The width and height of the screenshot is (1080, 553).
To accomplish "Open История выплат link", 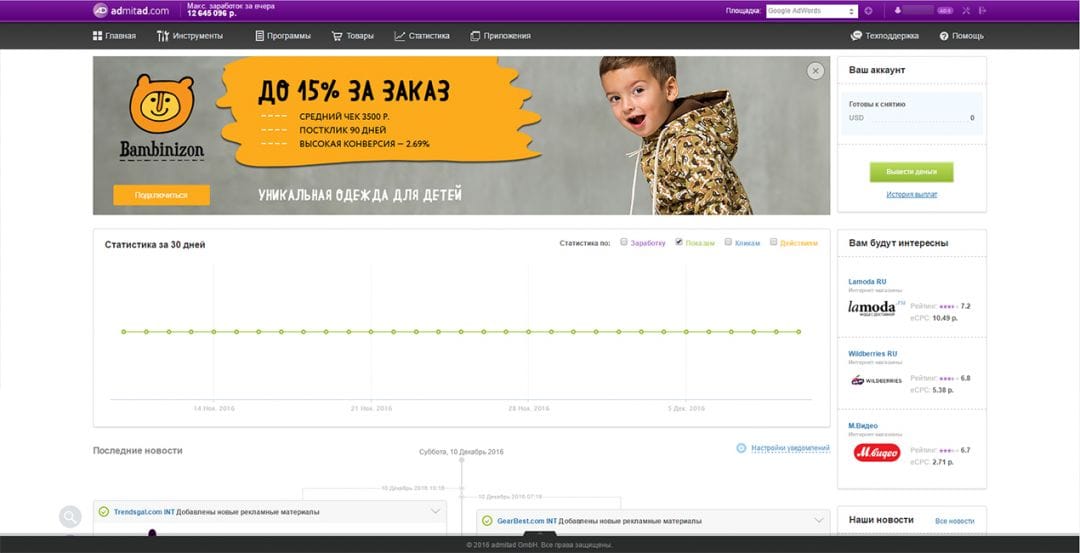I will coord(911,195).
